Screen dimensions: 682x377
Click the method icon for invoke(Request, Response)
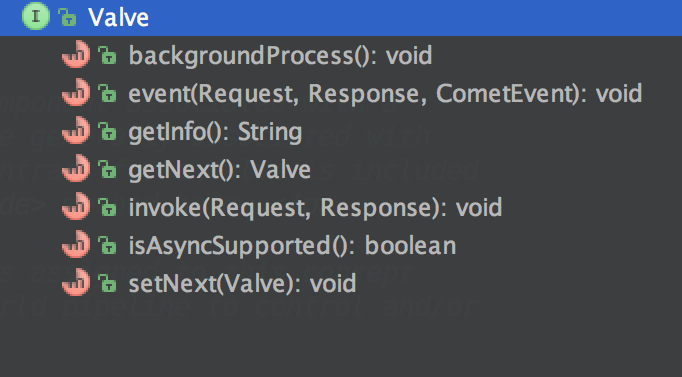(76, 207)
